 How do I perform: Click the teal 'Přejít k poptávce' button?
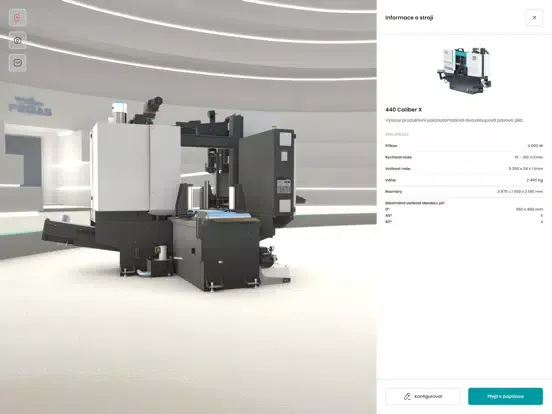click(x=505, y=396)
